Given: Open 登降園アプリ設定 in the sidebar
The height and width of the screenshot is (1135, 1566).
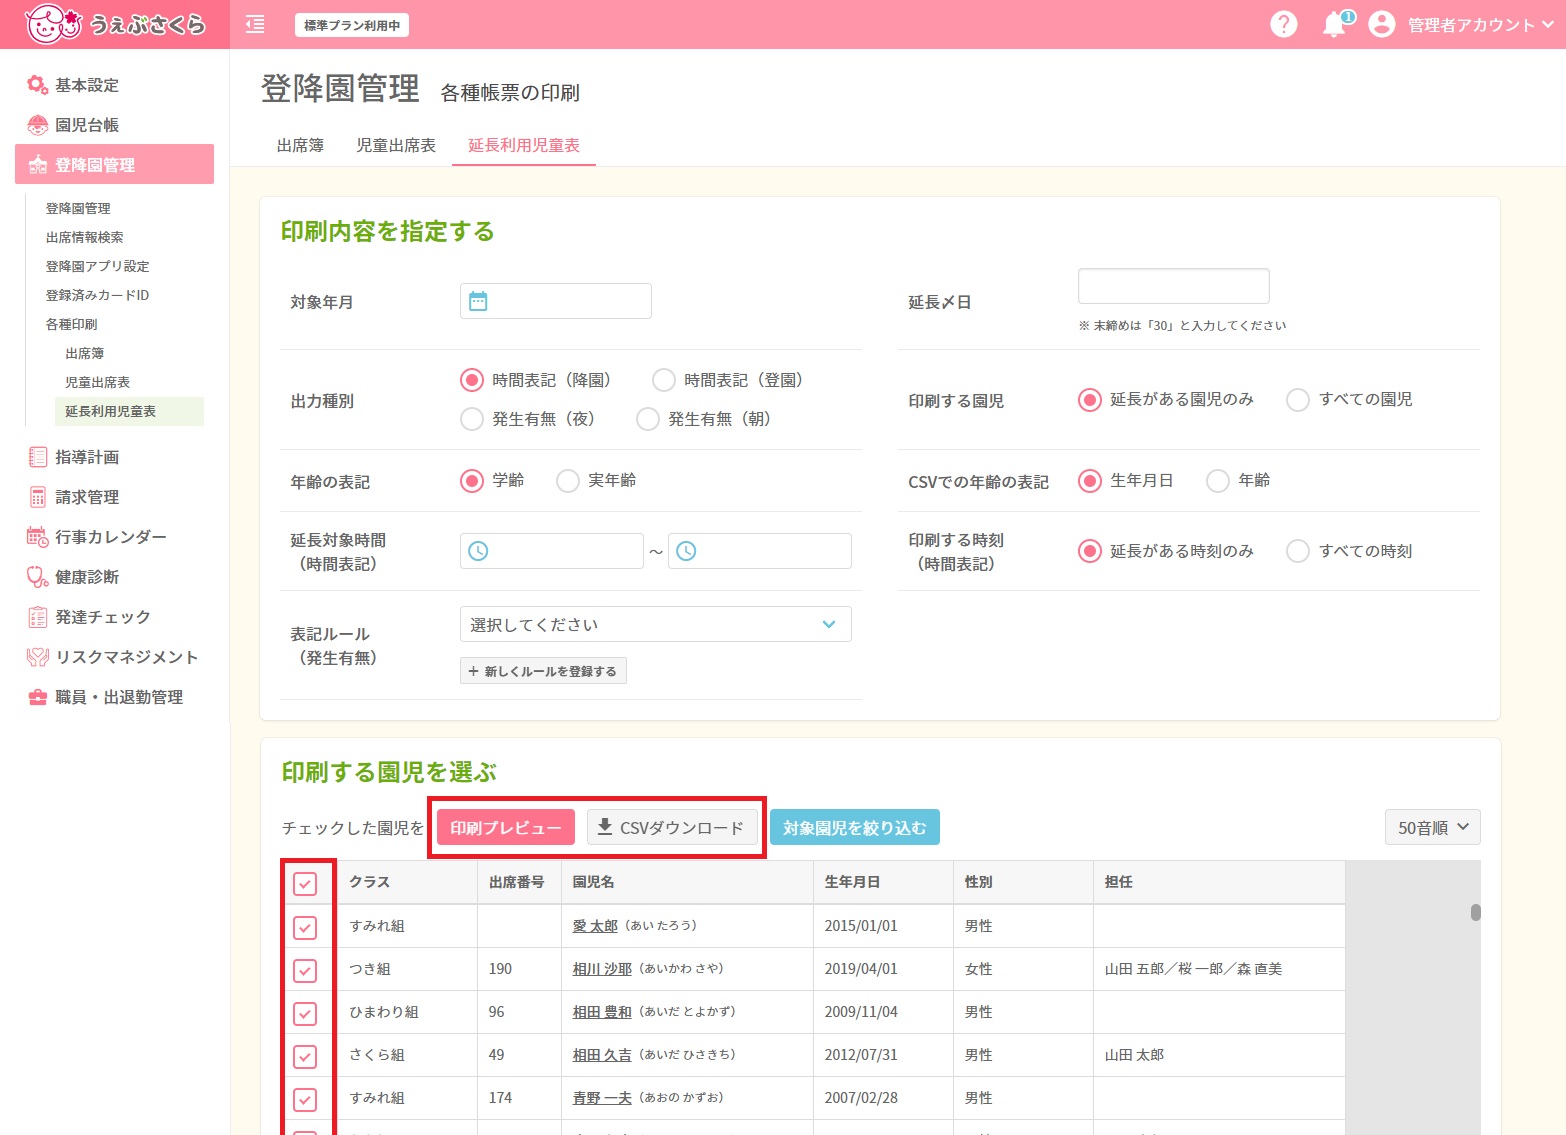Looking at the screenshot, I should pyautogui.click(x=97, y=266).
